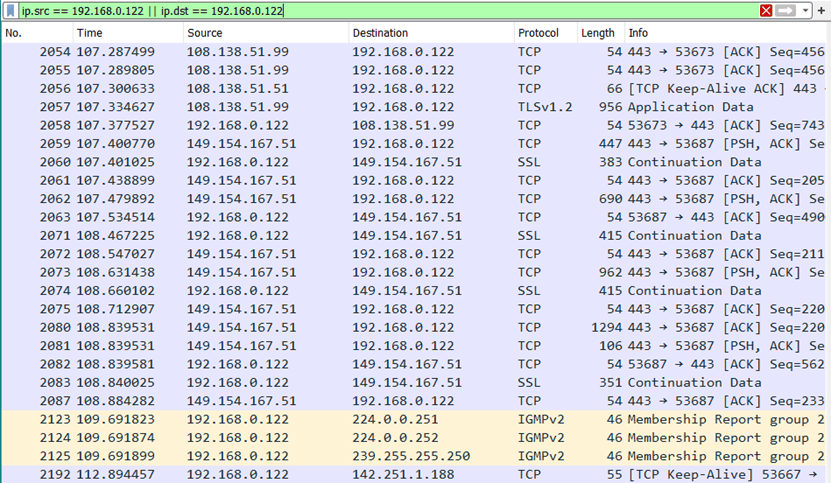Select packet 2072 at time 108.547027
831x483 pixels.
416,254
